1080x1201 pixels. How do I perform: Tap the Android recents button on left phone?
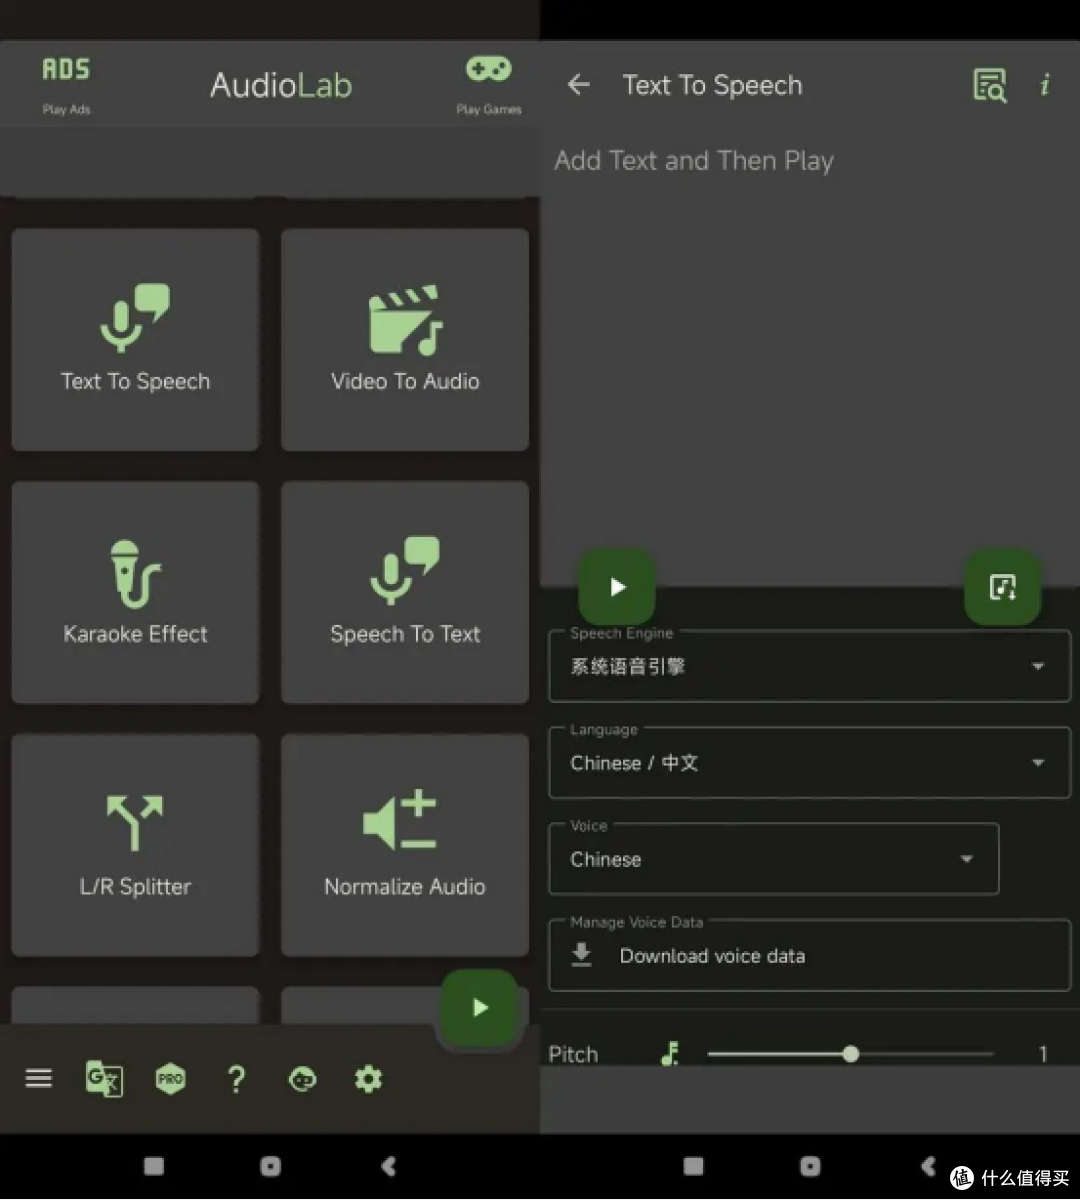click(x=153, y=1166)
